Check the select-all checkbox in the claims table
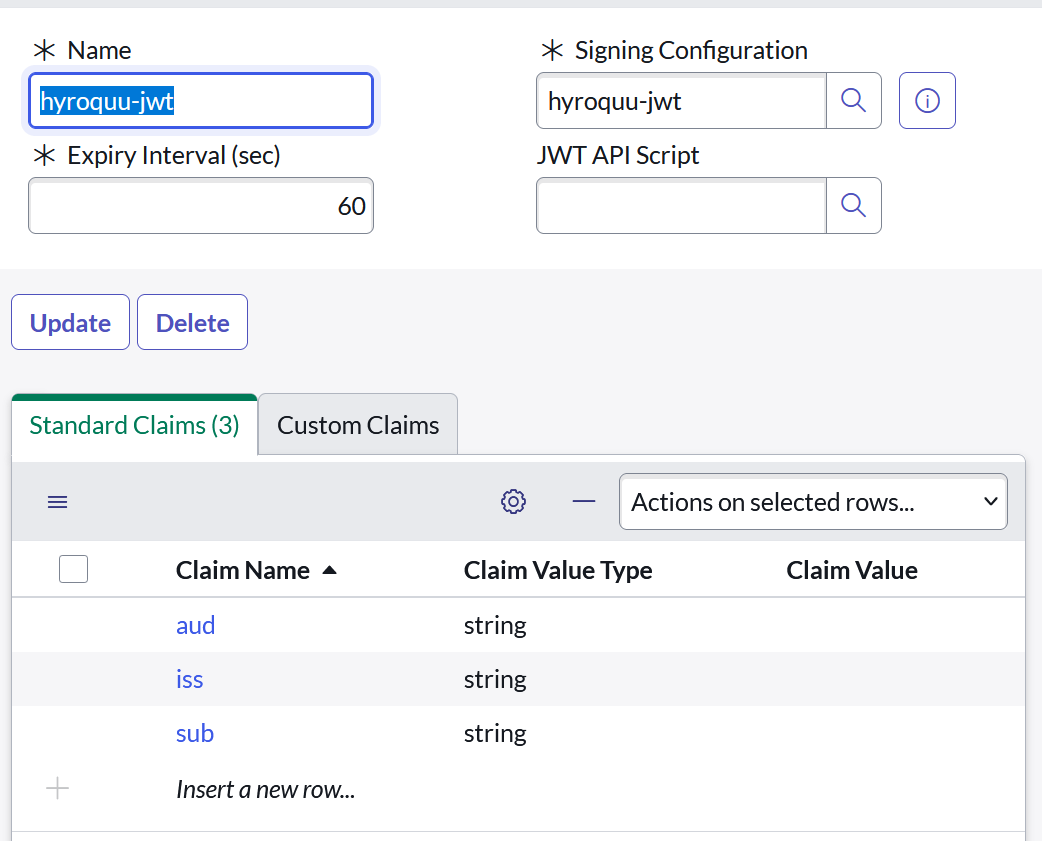 (x=73, y=568)
